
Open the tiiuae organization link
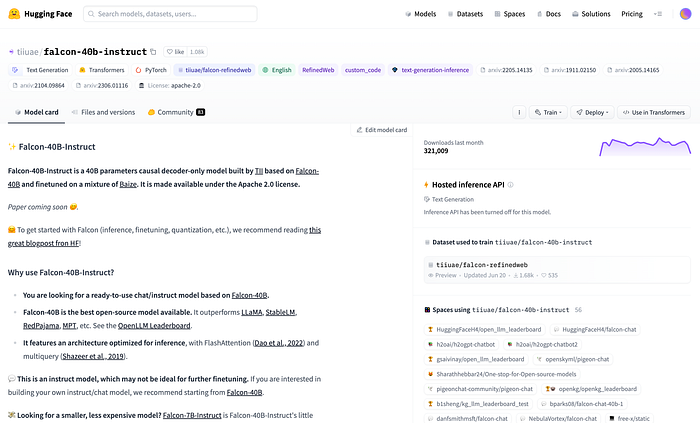tap(28, 52)
